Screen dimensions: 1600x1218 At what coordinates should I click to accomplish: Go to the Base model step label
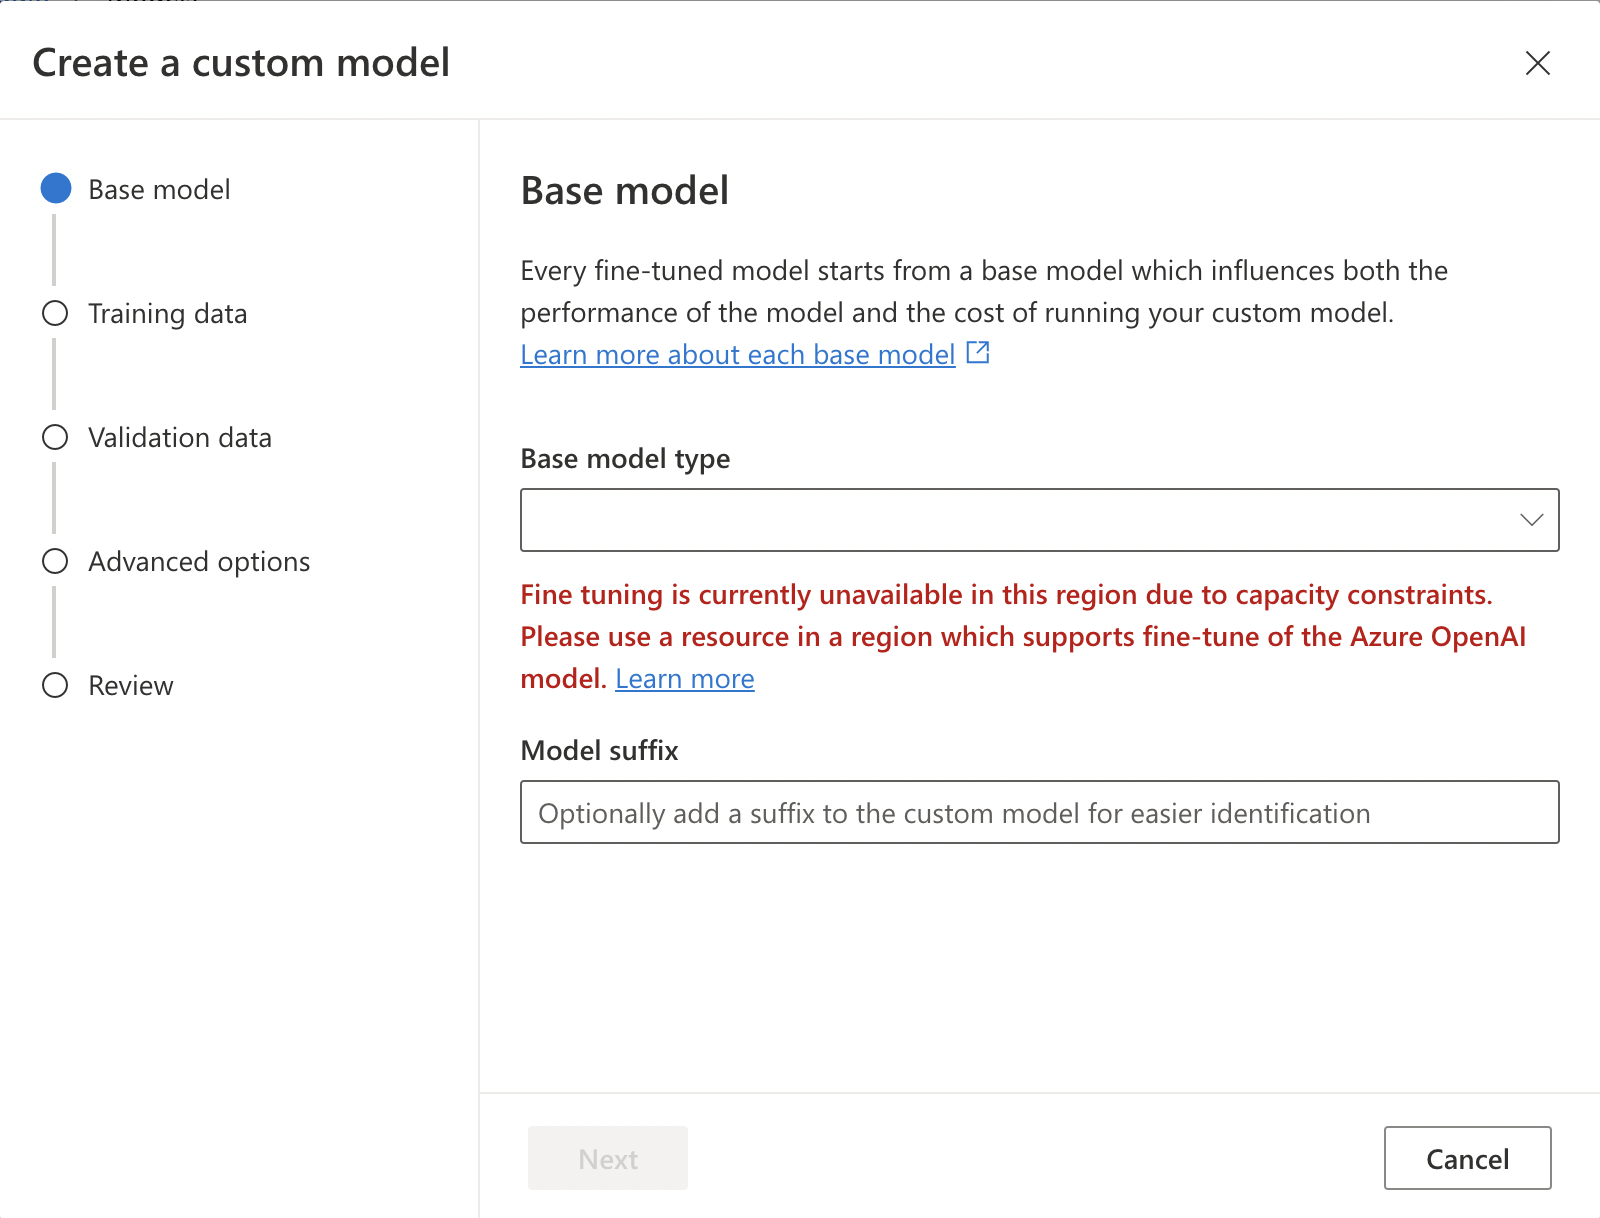159,189
